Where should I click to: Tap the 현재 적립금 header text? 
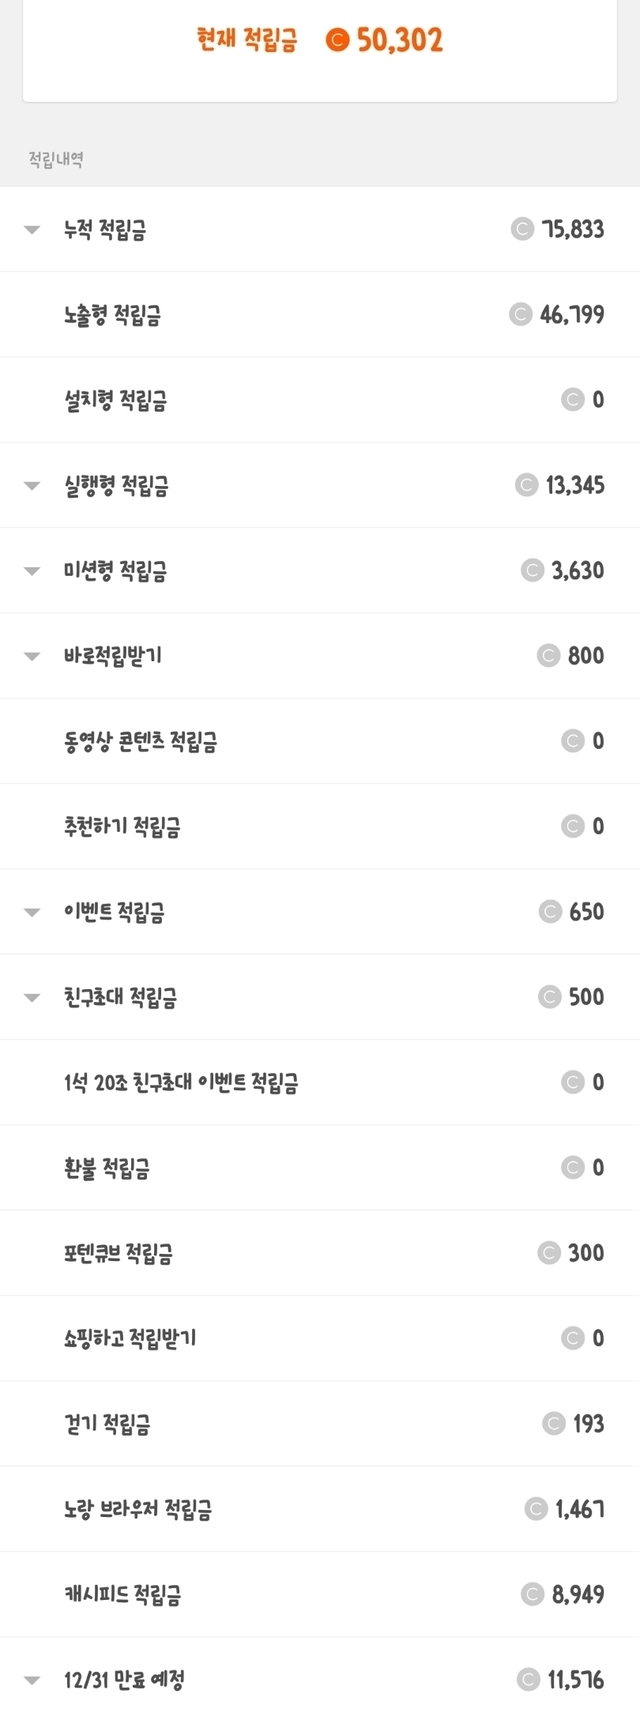(x=247, y=40)
